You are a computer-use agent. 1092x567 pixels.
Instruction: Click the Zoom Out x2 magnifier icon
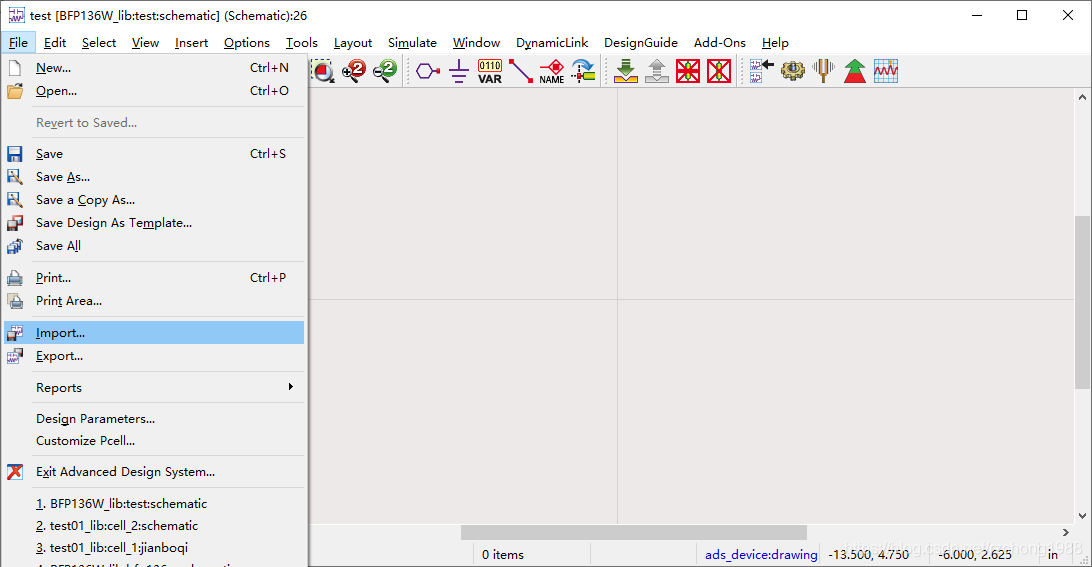[x=384, y=71]
